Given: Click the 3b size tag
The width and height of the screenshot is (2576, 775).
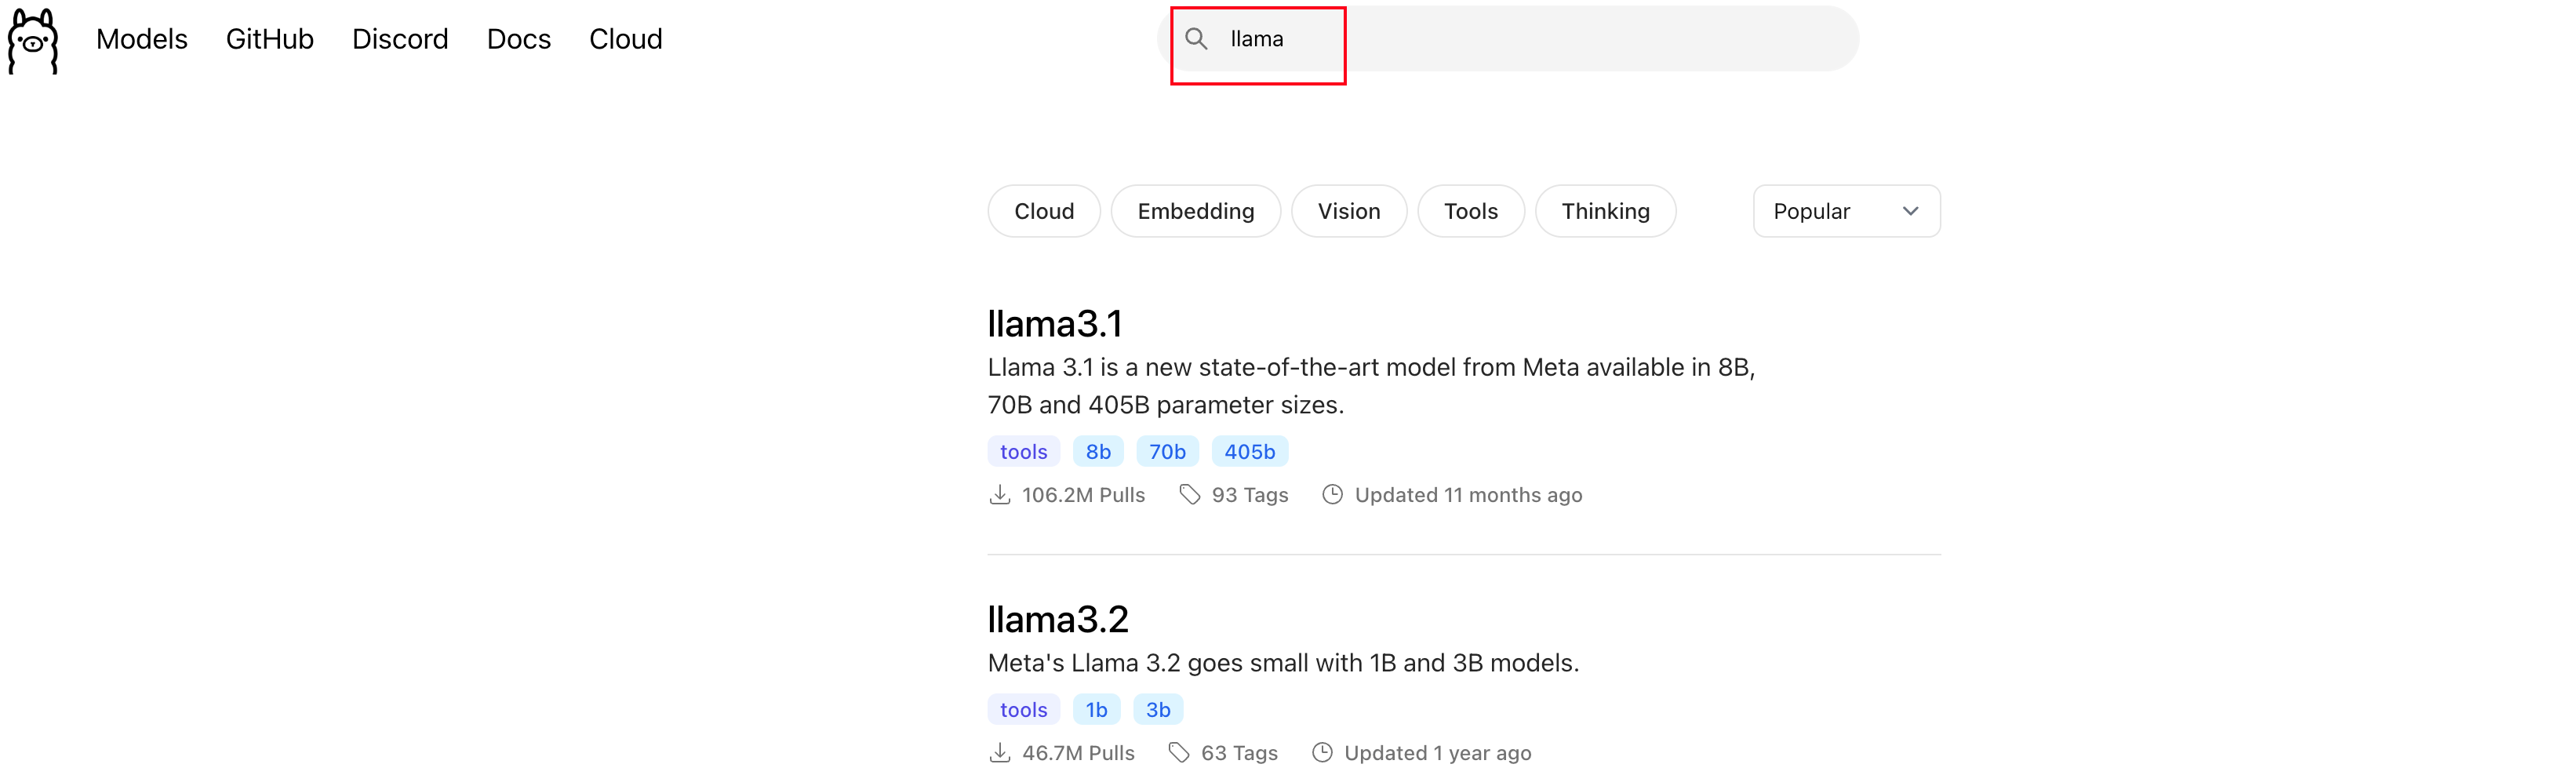Looking at the screenshot, I should pos(1158,710).
